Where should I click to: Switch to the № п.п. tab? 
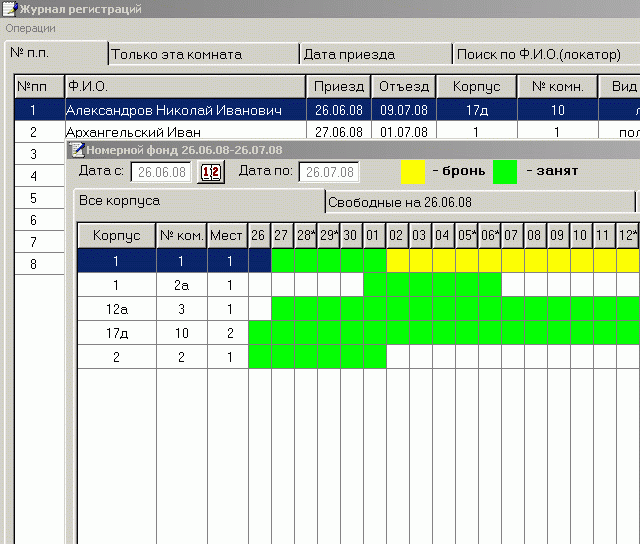click(56, 53)
